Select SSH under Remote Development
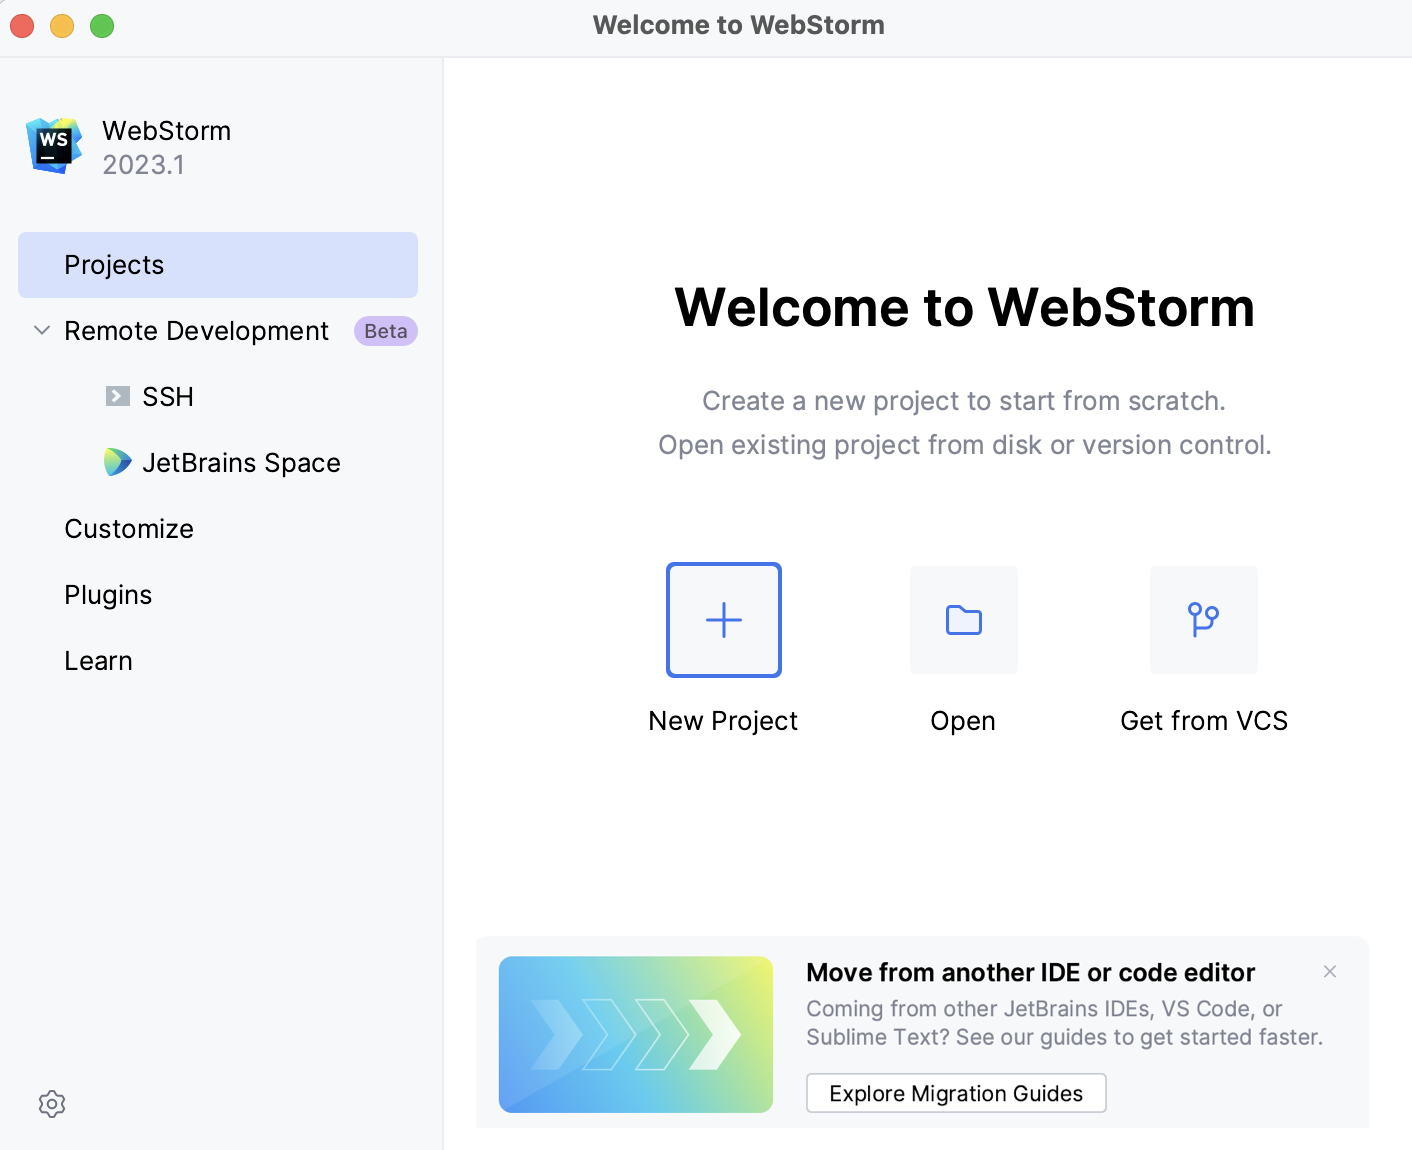The height and width of the screenshot is (1150, 1412). pos(168,397)
